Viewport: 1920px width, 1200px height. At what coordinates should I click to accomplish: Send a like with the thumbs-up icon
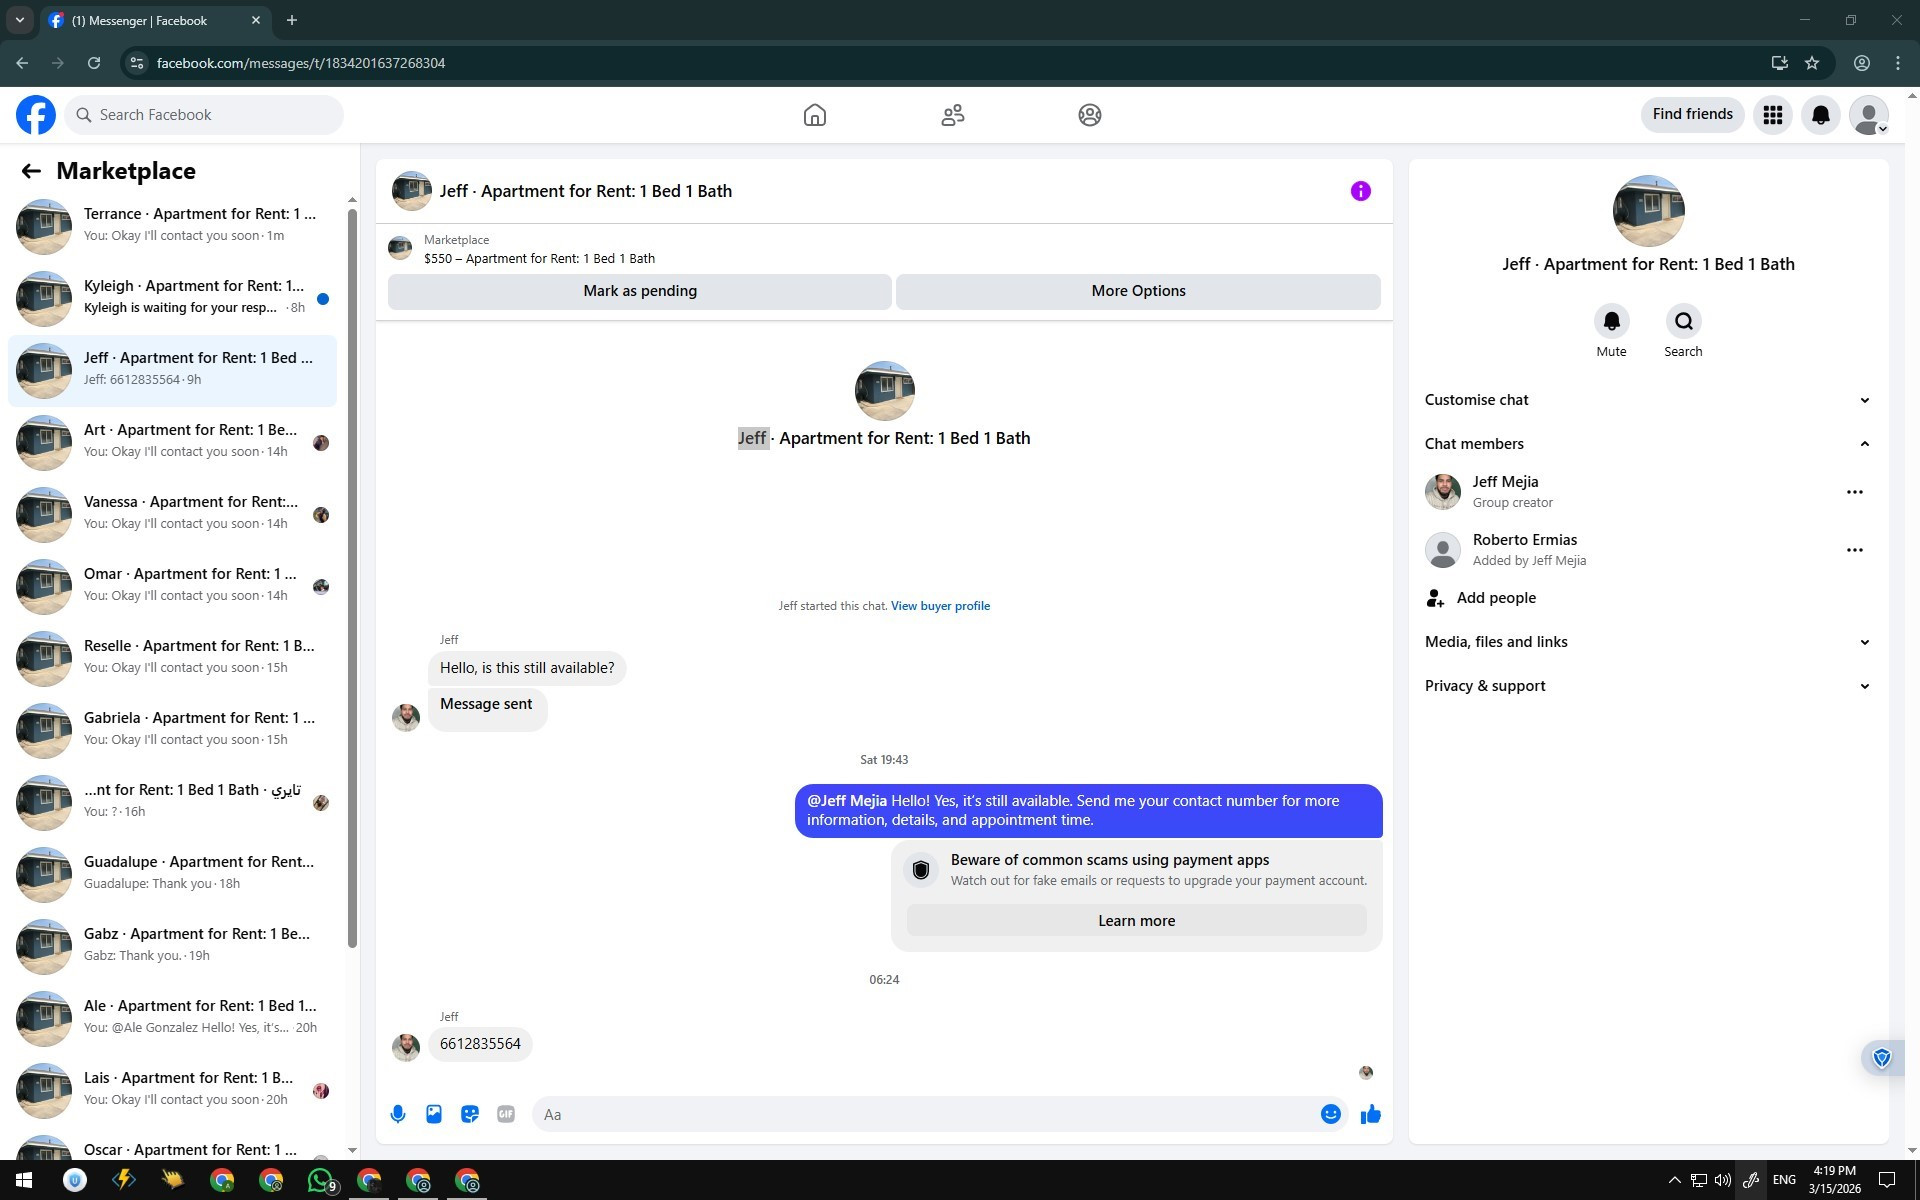(x=1371, y=1114)
